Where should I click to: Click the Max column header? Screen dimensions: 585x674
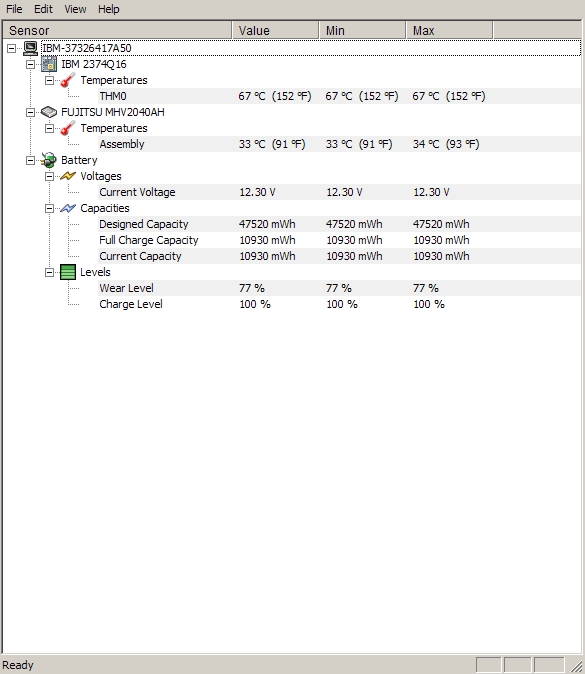click(x=450, y=31)
